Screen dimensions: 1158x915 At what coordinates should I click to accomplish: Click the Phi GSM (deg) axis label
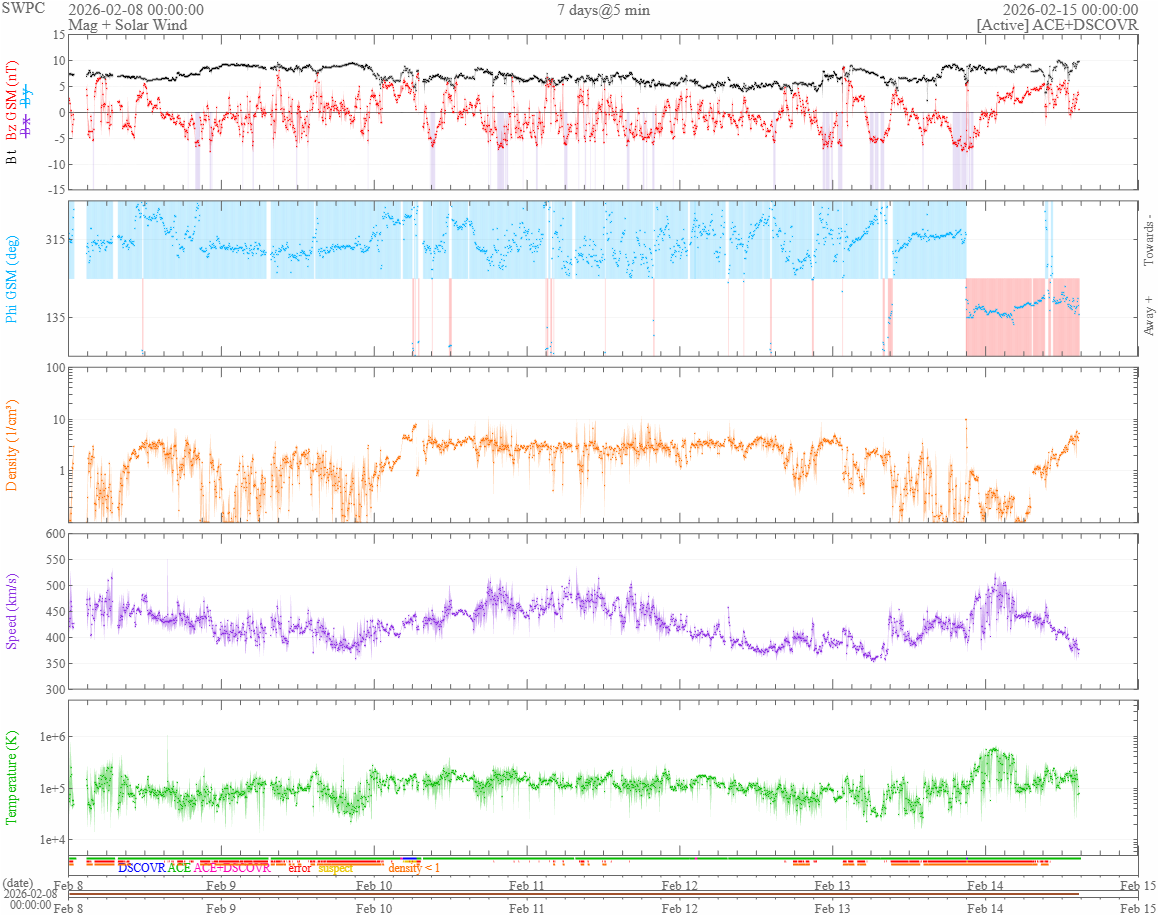(11, 279)
